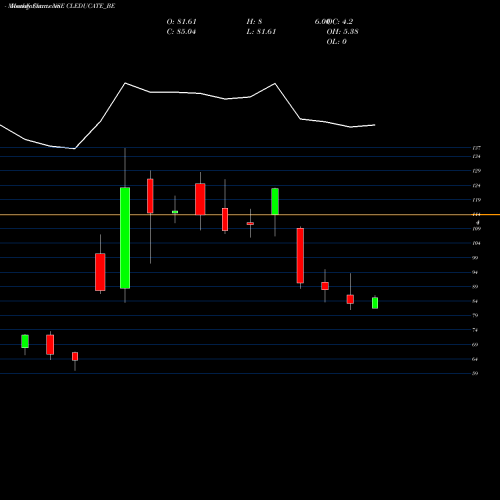Select the close value C: 85.04

[181, 32]
